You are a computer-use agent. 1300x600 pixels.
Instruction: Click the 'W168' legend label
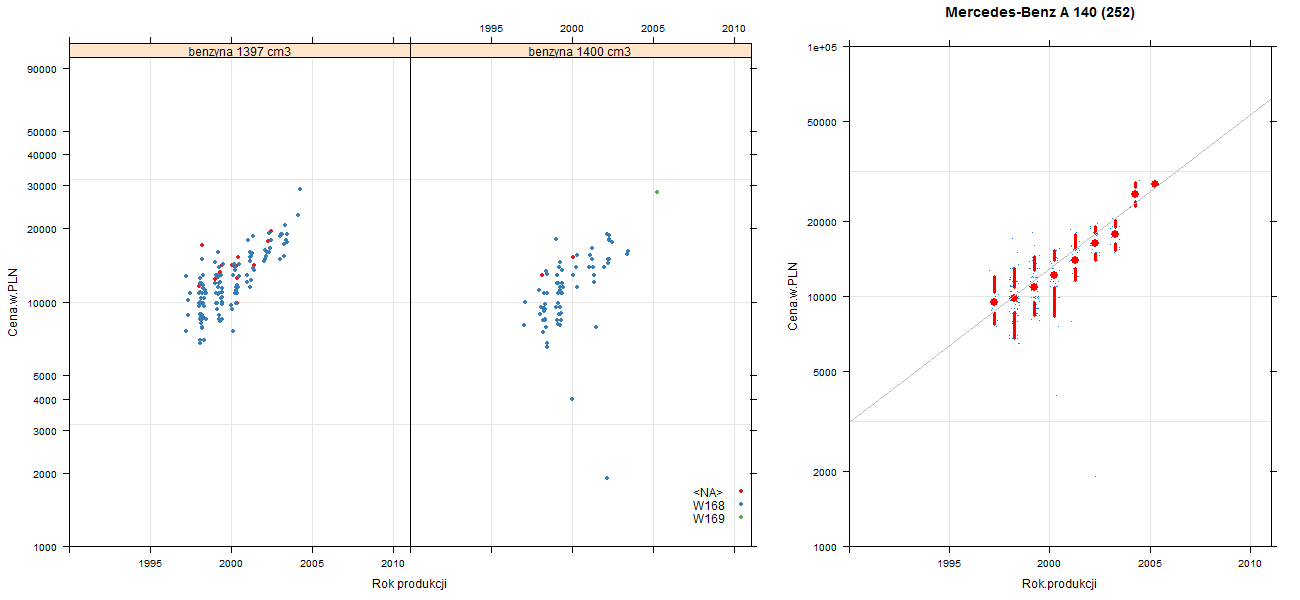click(x=709, y=506)
